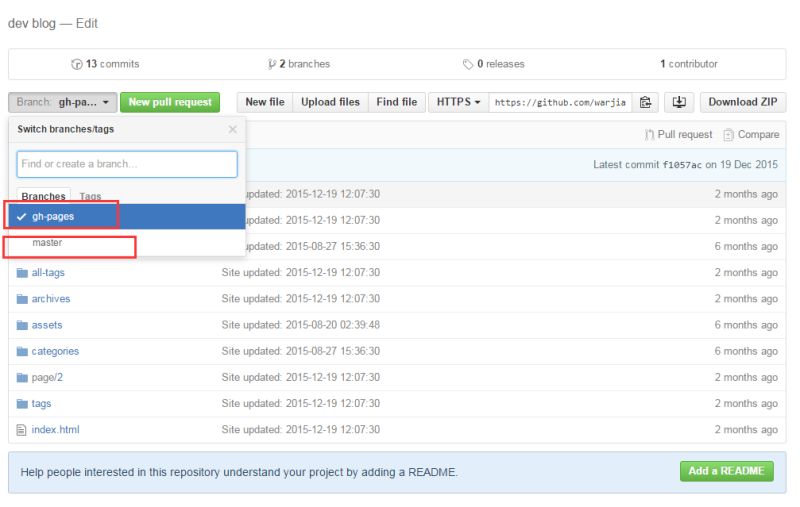The height and width of the screenshot is (507, 800).
Task: Open commit message in the tags row
Action: pos(301,403)
